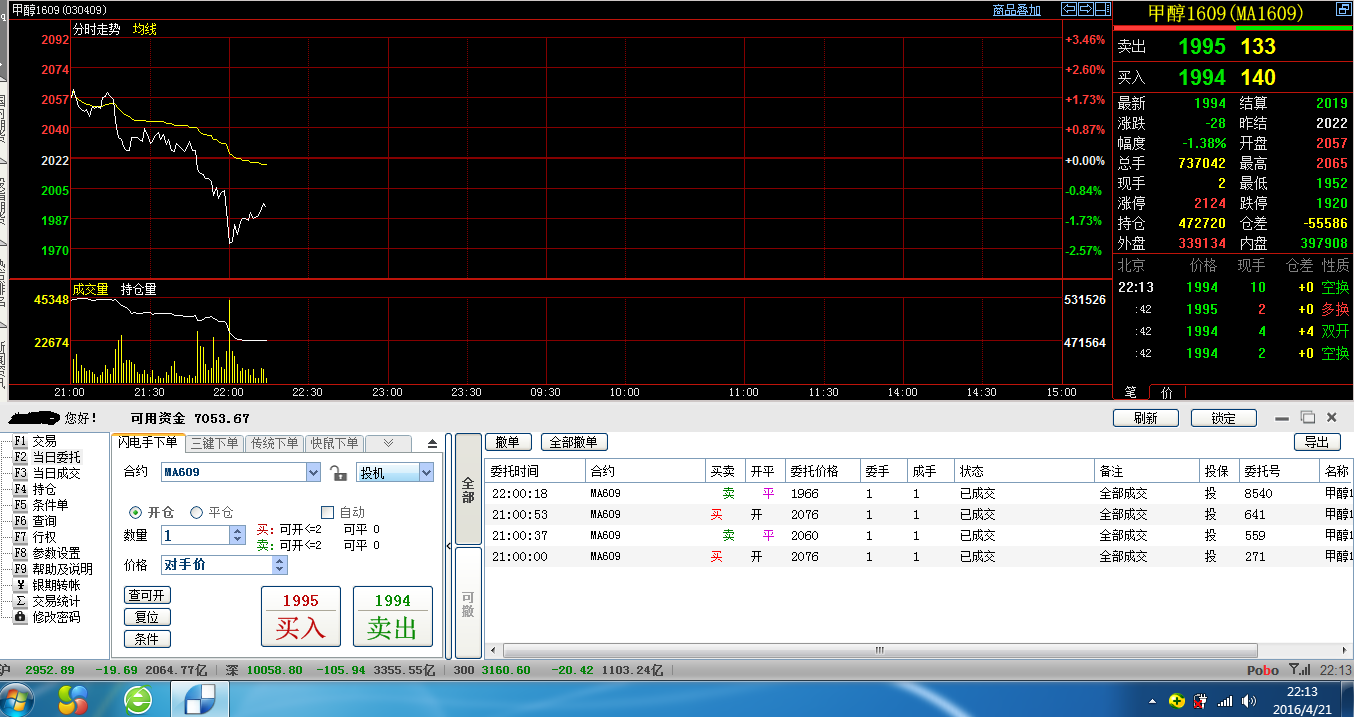This screenshot has height=717, width=1354.
Task: Open 交易统计 with the Σ icon
Action: [20, 601]
